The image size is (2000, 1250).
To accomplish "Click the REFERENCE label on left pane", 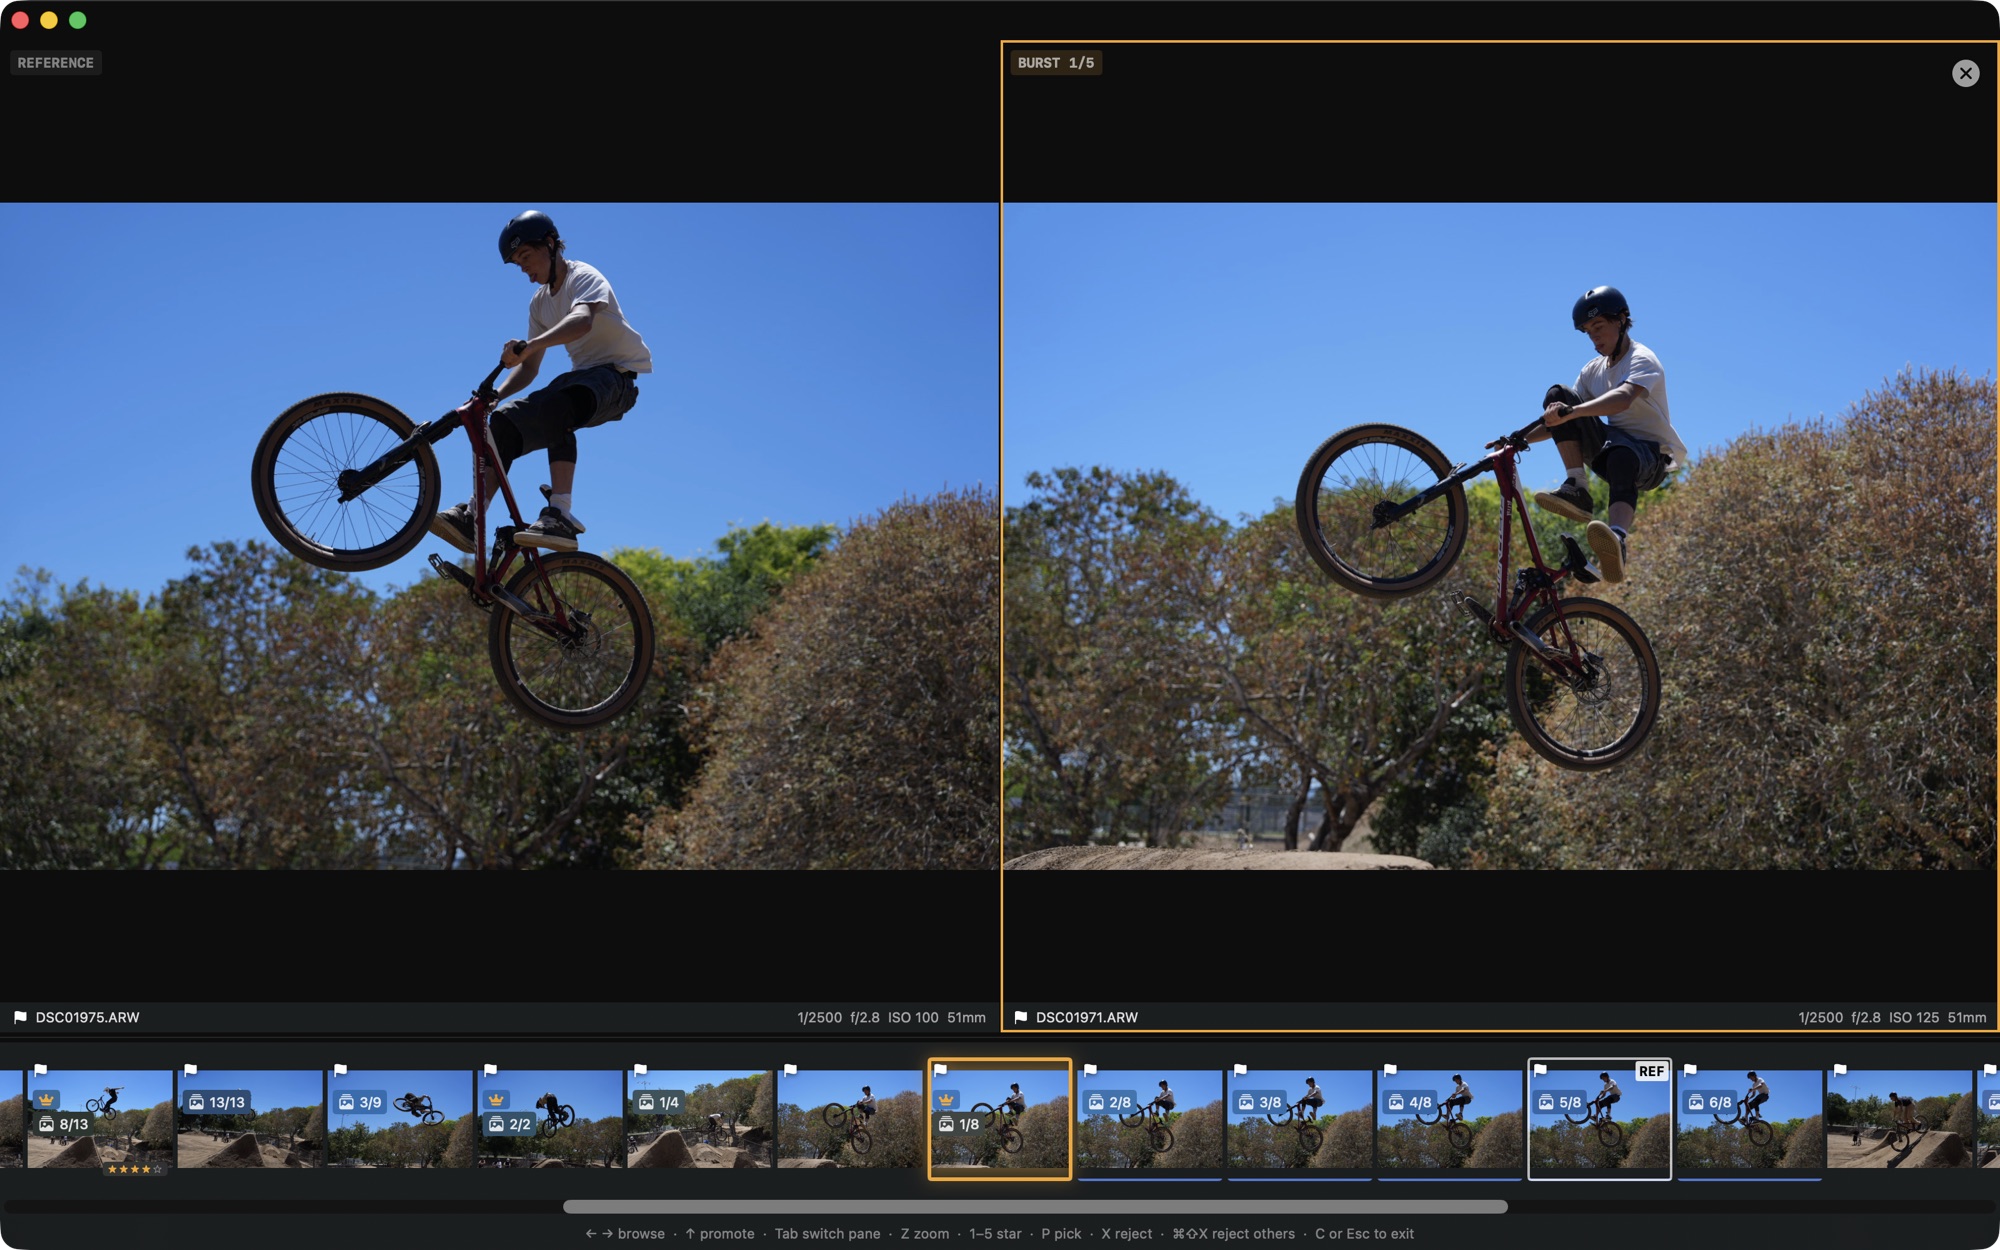I will point(56,63).
